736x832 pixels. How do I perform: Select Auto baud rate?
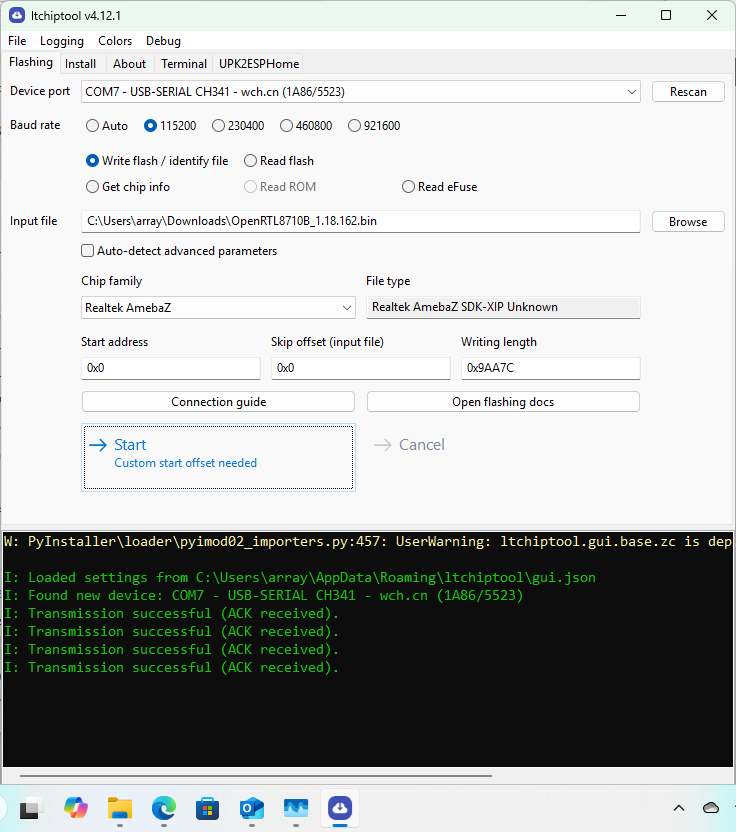pos(107,126)
